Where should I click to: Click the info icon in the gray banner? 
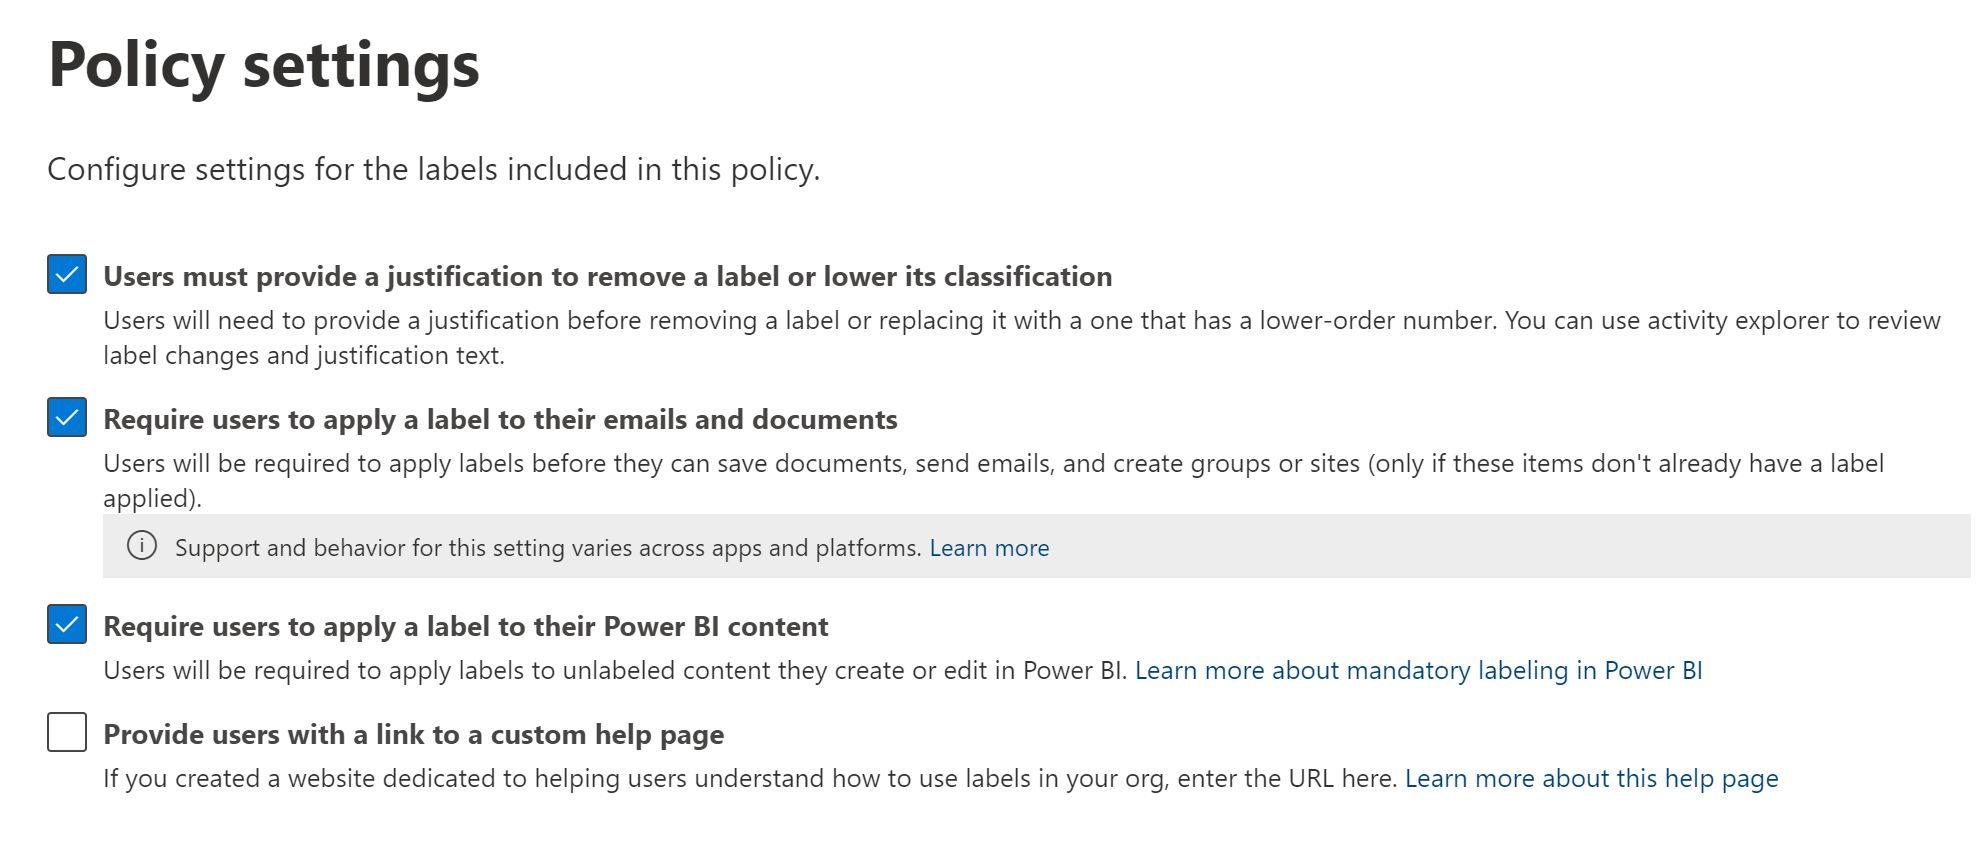click(x=142, y=546)
